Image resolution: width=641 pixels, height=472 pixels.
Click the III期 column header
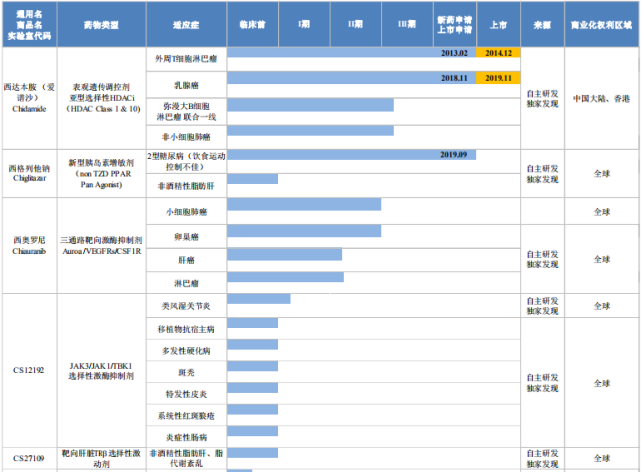(x=407, y=25)
